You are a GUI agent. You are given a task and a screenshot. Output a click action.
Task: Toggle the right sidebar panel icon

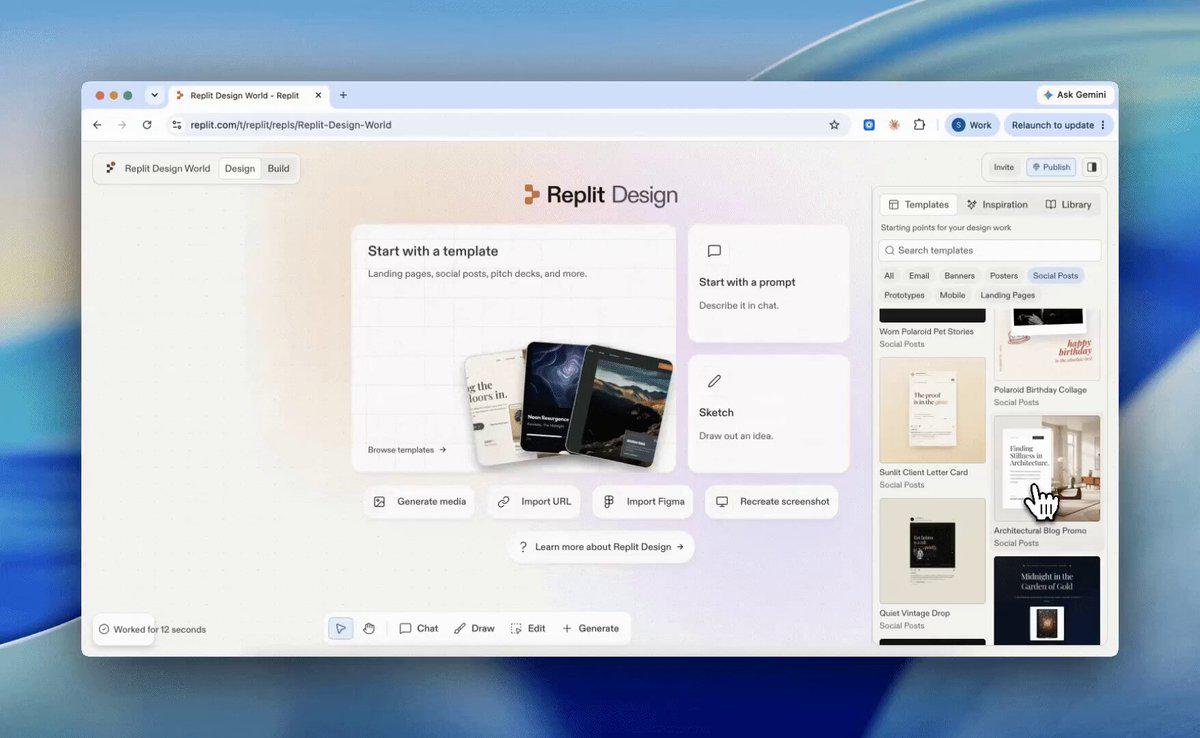1092,167
